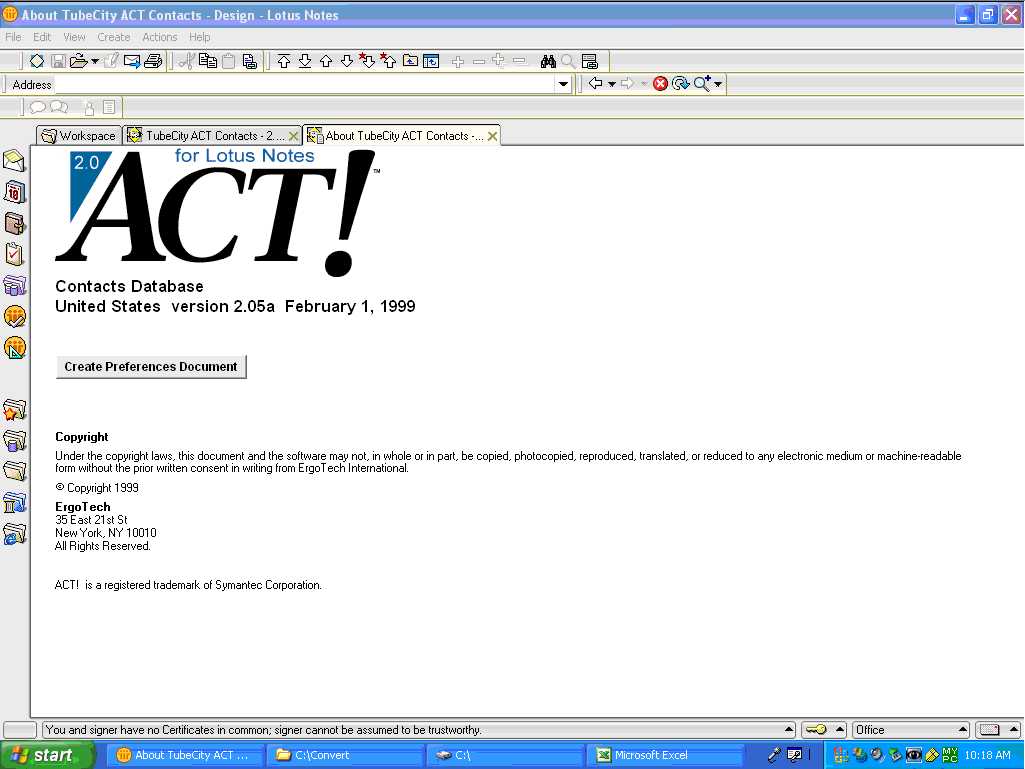The height and width of the screenshot is (769, 1025).
Task: Switch to the C:\Convert taskbar window
Action: click(x=344, y=755)
